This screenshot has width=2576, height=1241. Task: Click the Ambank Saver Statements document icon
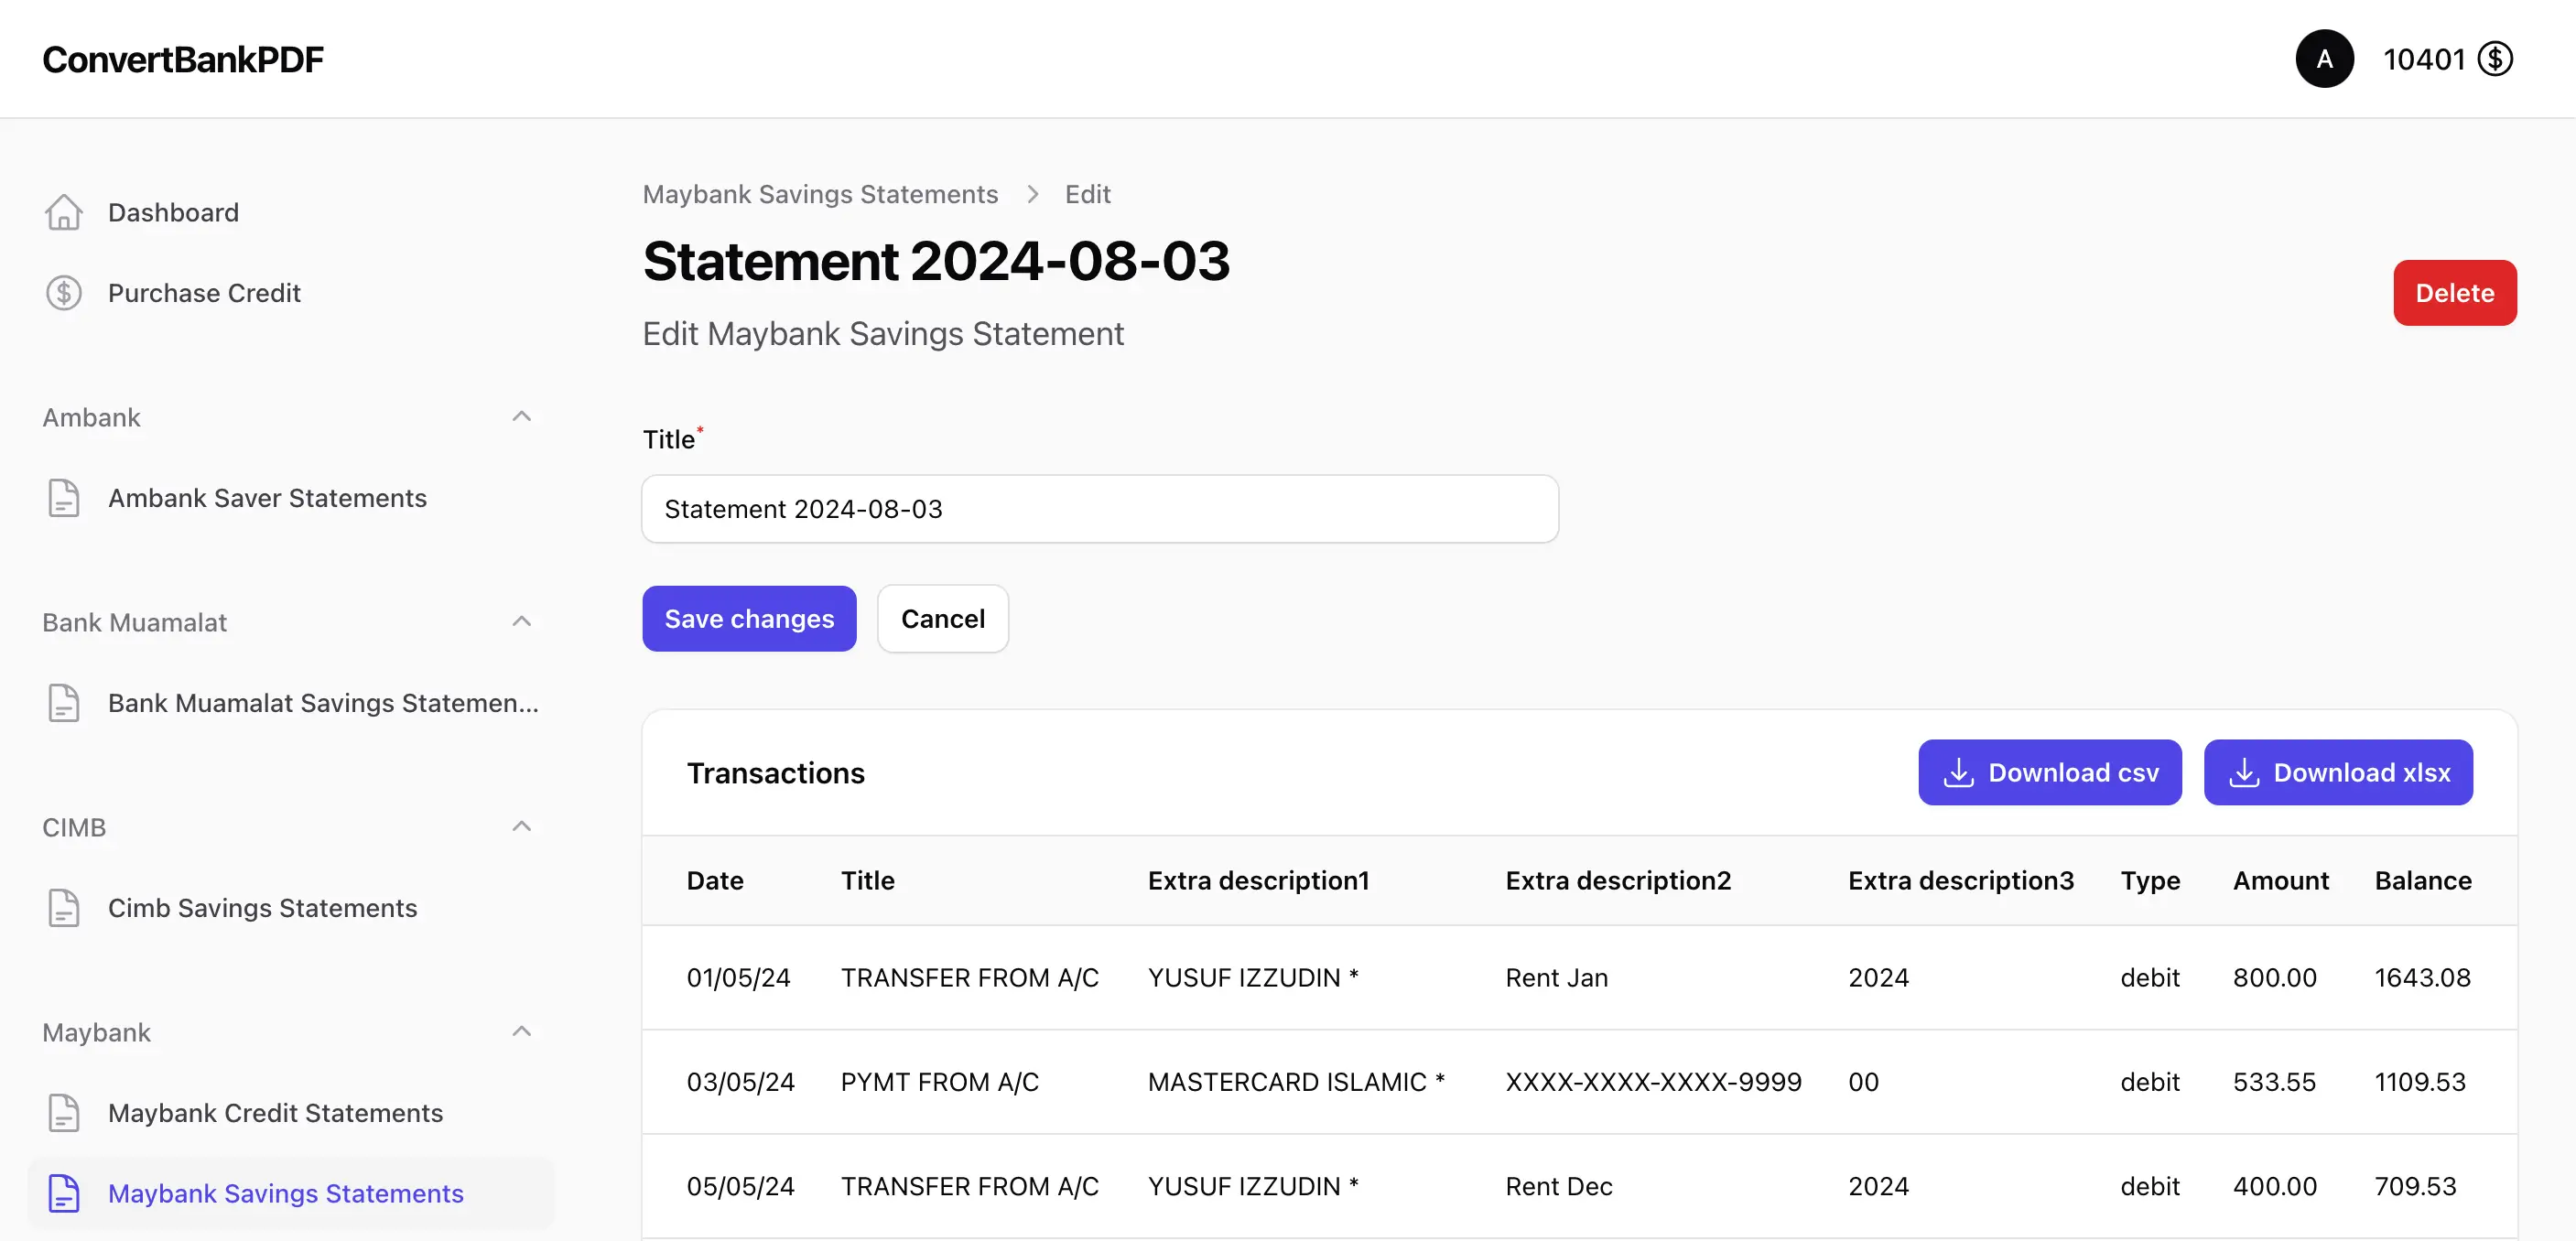[x=64, y=498]
